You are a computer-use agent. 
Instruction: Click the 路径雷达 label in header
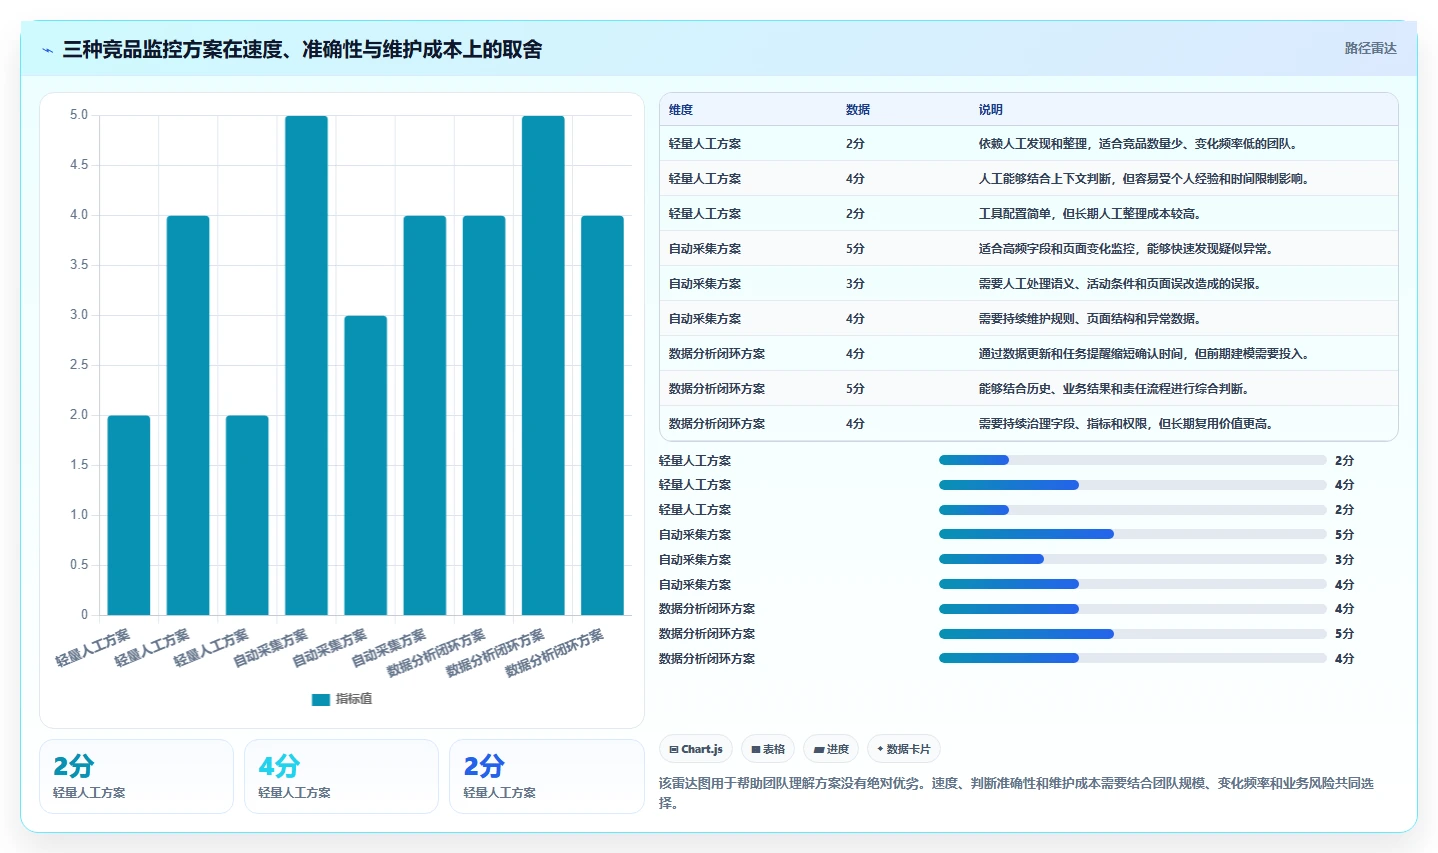pyautogui.click(x=1370, y=48)
